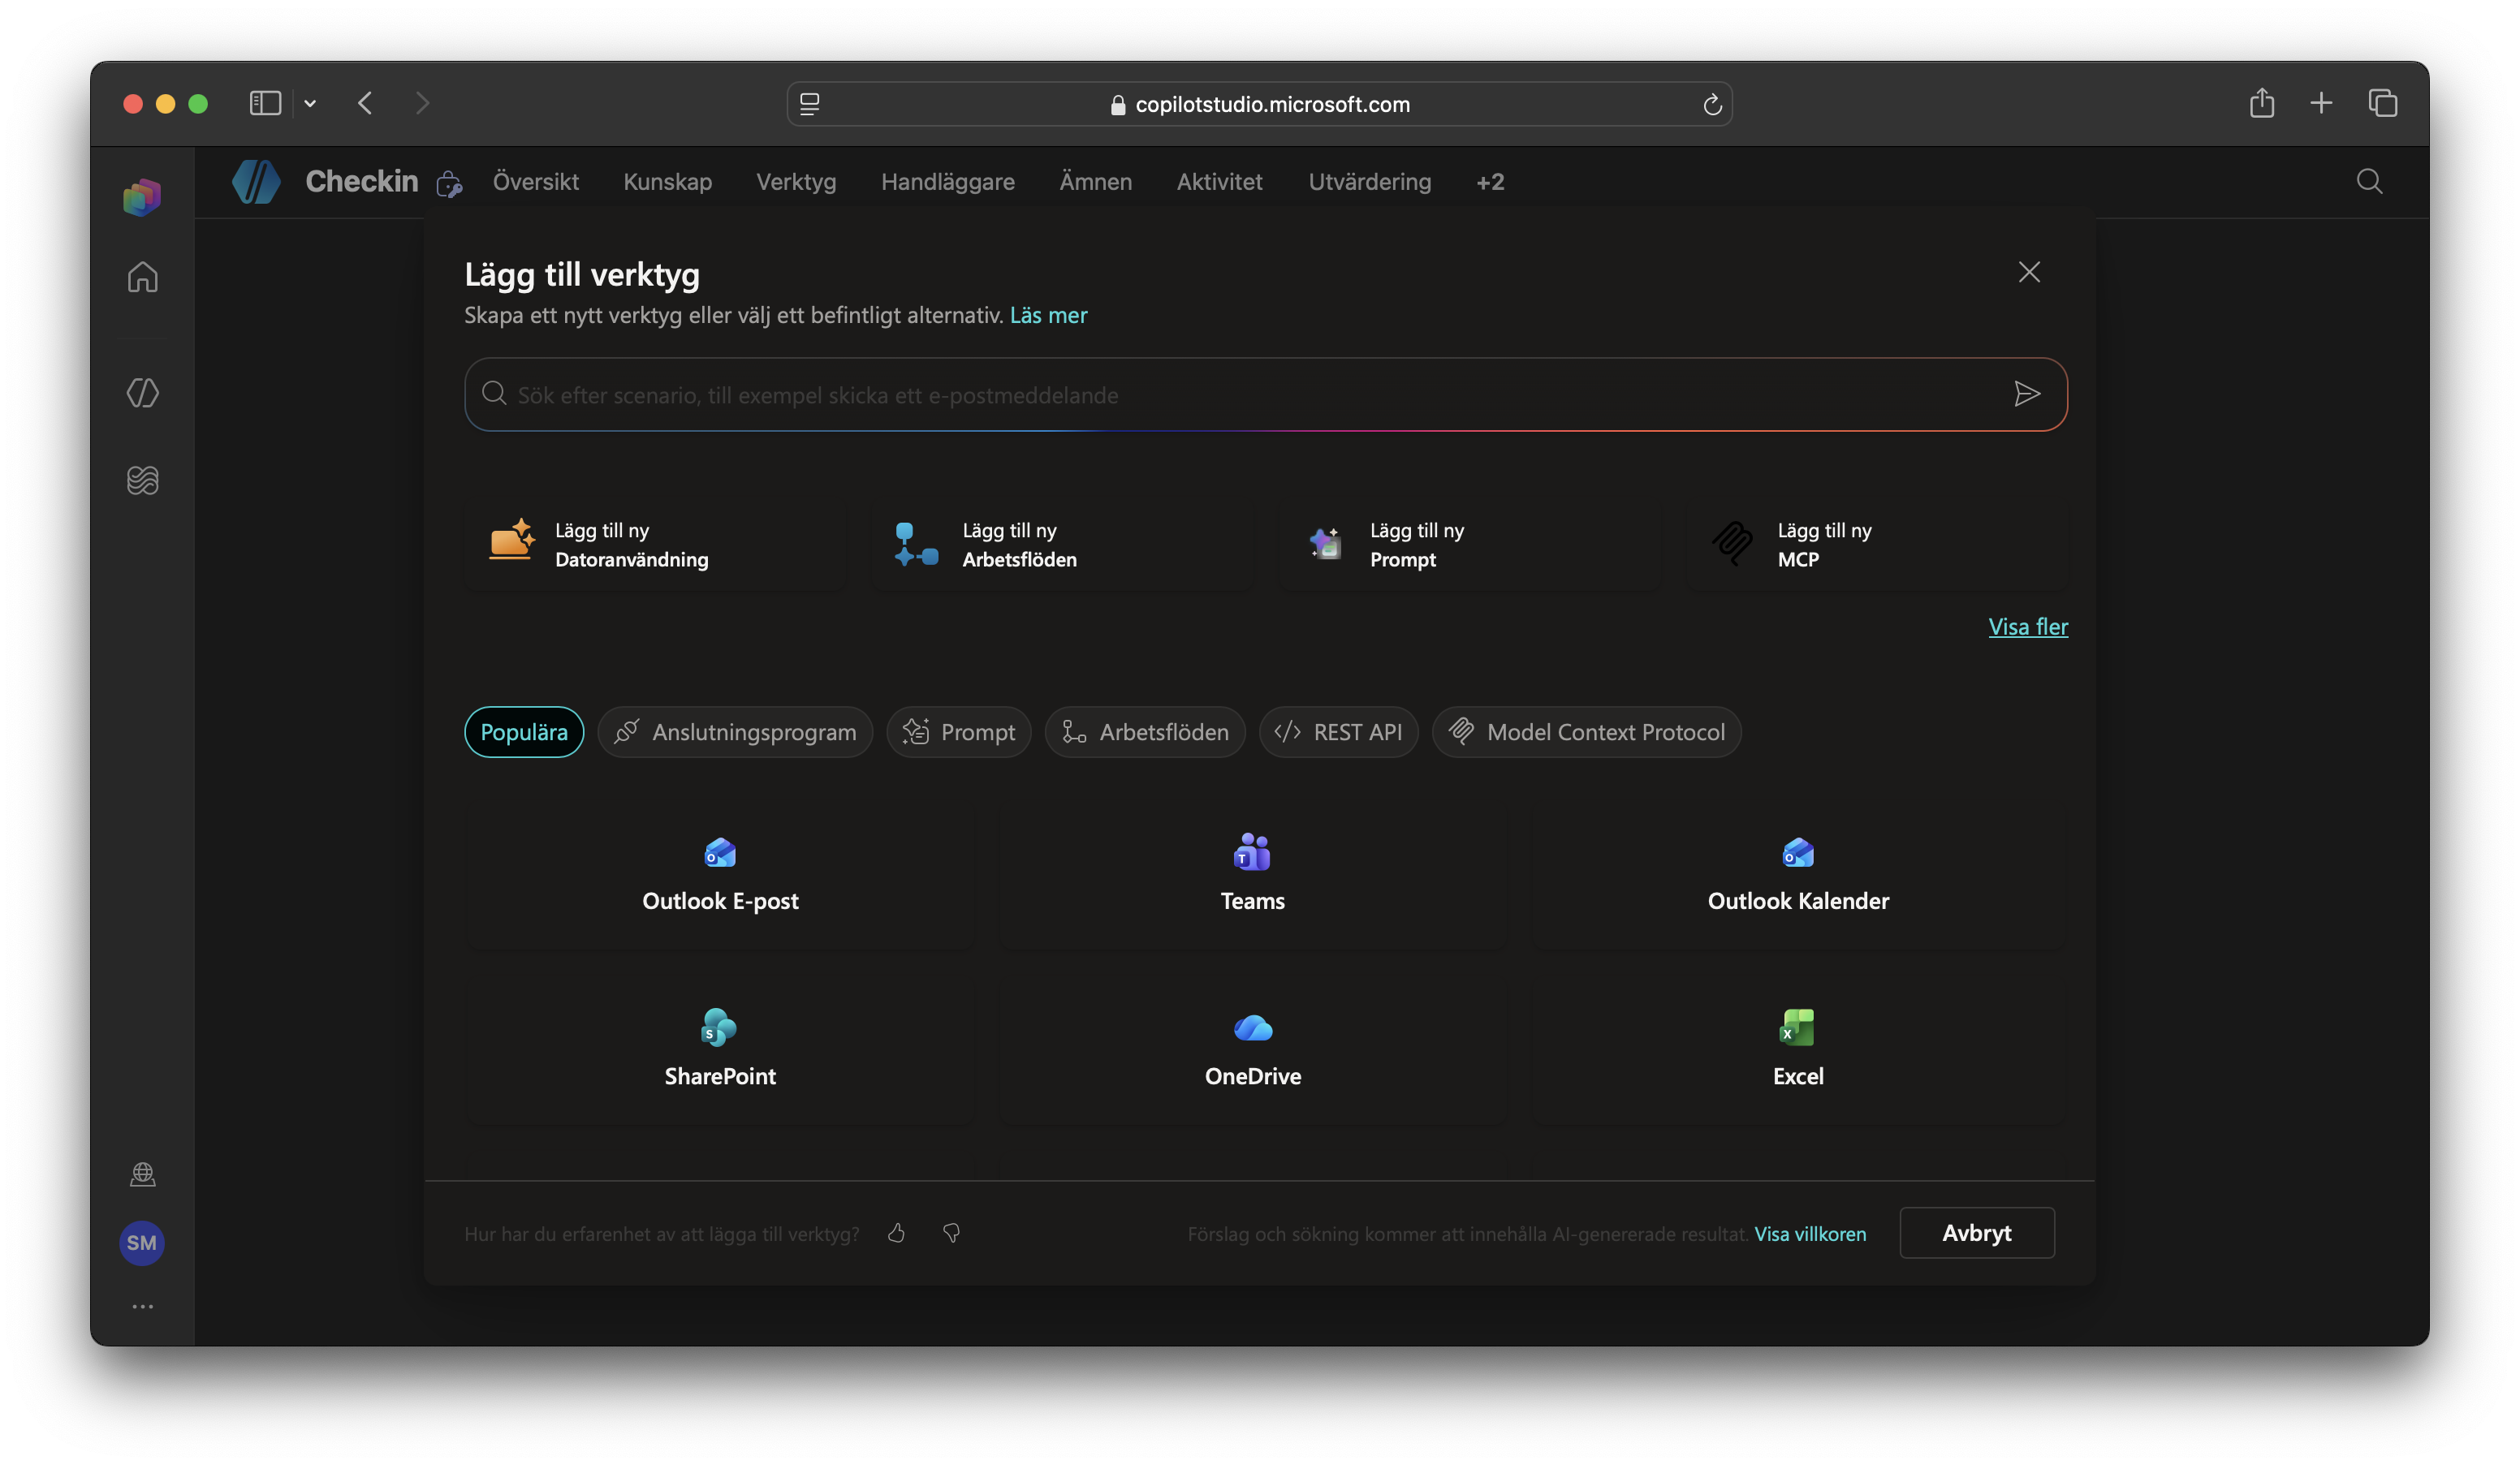Viewport: 2520px width, 1469px height.
Task: Click the Power Platform logo at sidebar top
Action: pyautogui.click(x=142, y=197)
